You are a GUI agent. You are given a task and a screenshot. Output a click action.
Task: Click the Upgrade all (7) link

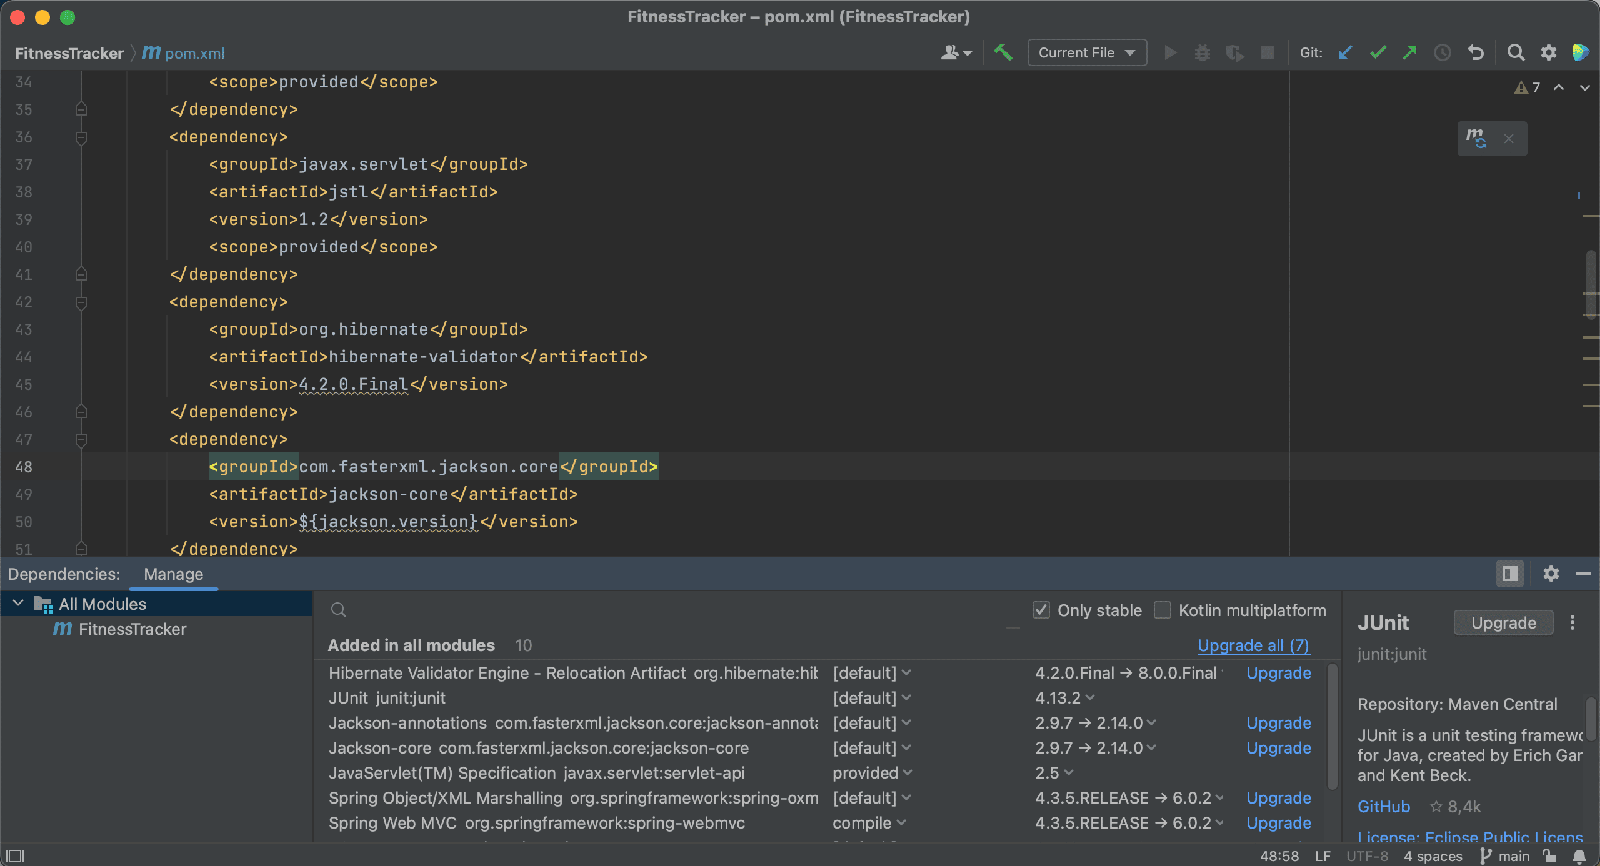(1253, 645)
